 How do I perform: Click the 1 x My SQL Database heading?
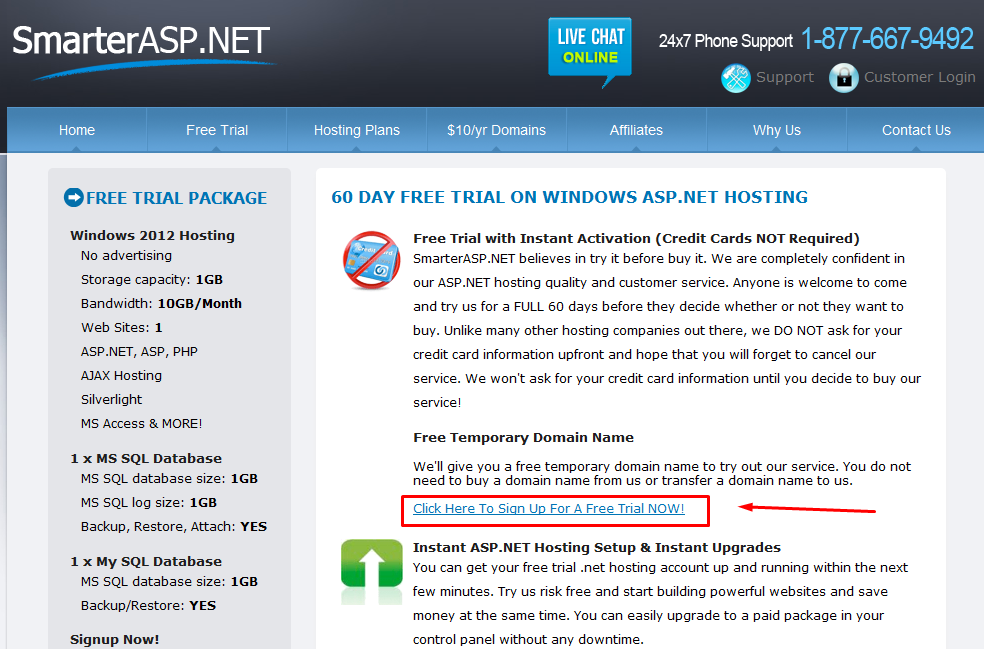click(x=146, y=561)
